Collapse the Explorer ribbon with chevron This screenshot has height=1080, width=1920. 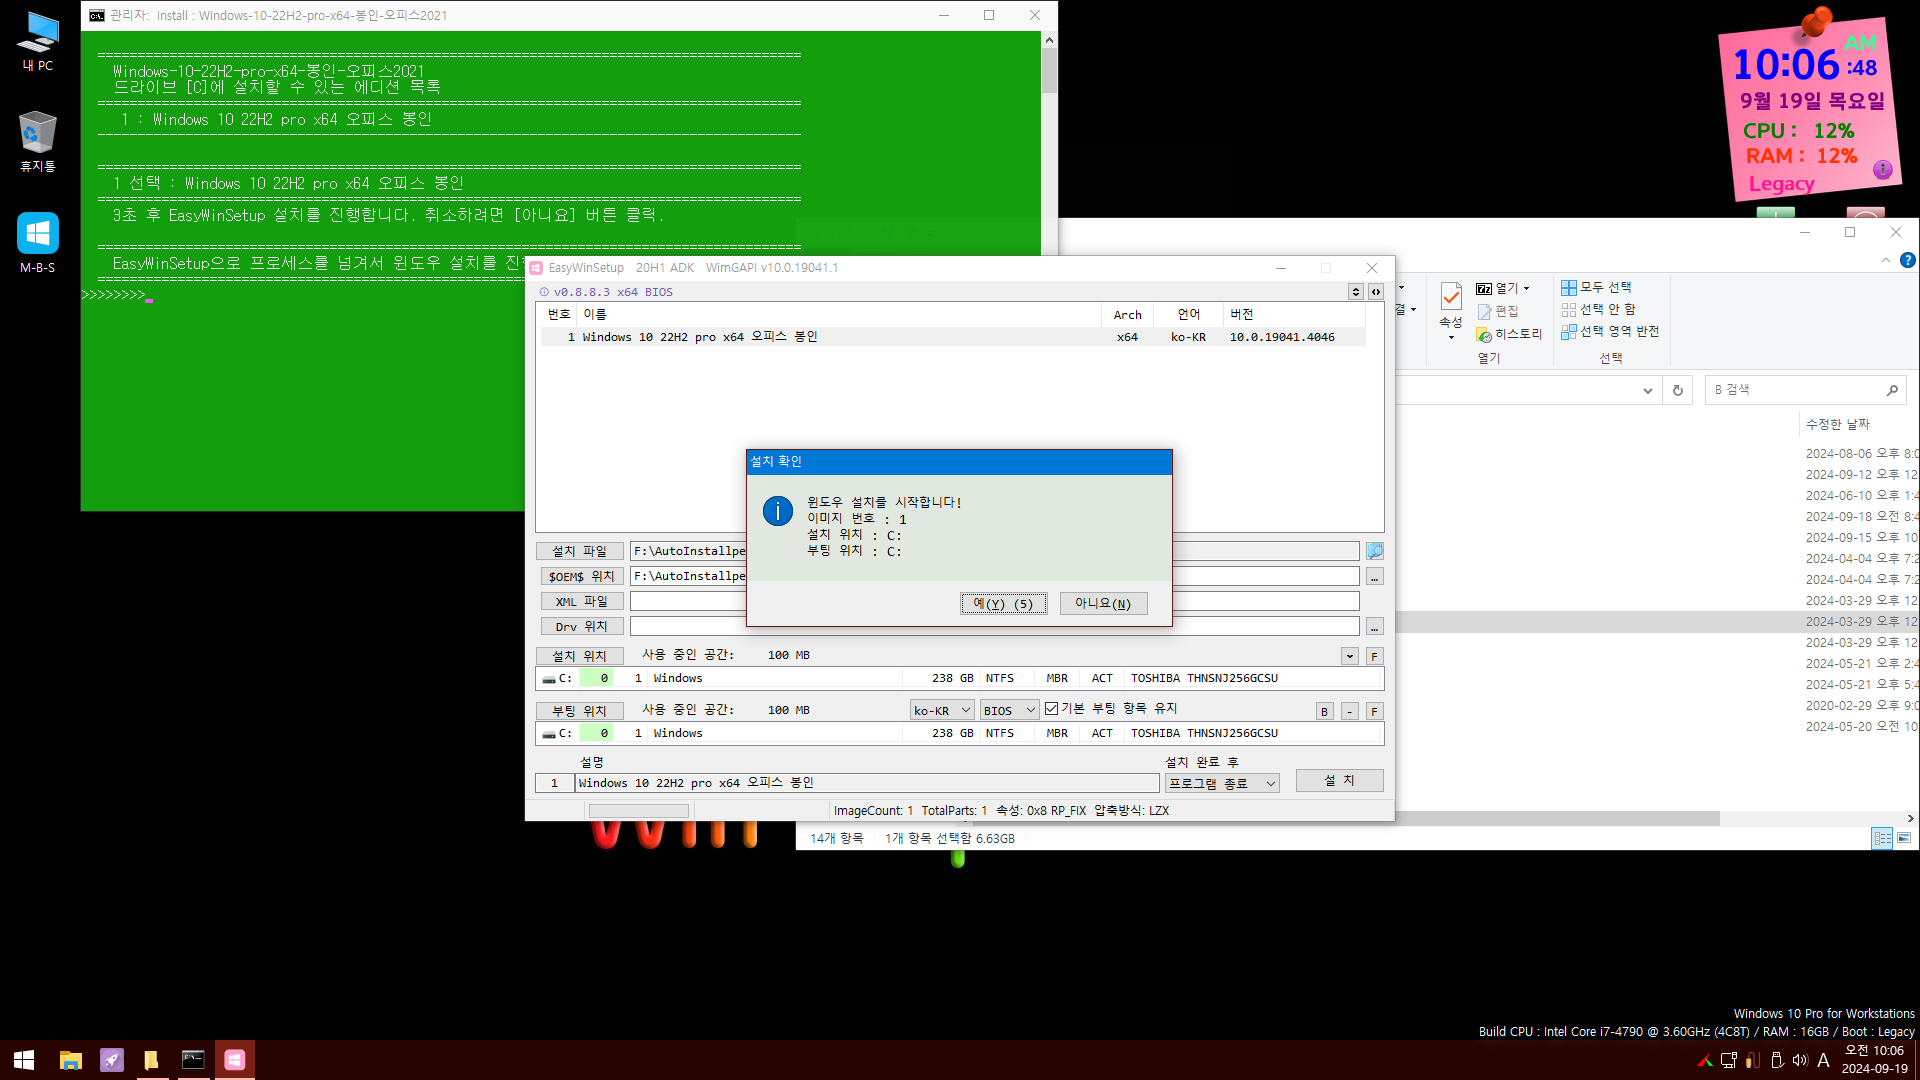(x=1886, y=260)
